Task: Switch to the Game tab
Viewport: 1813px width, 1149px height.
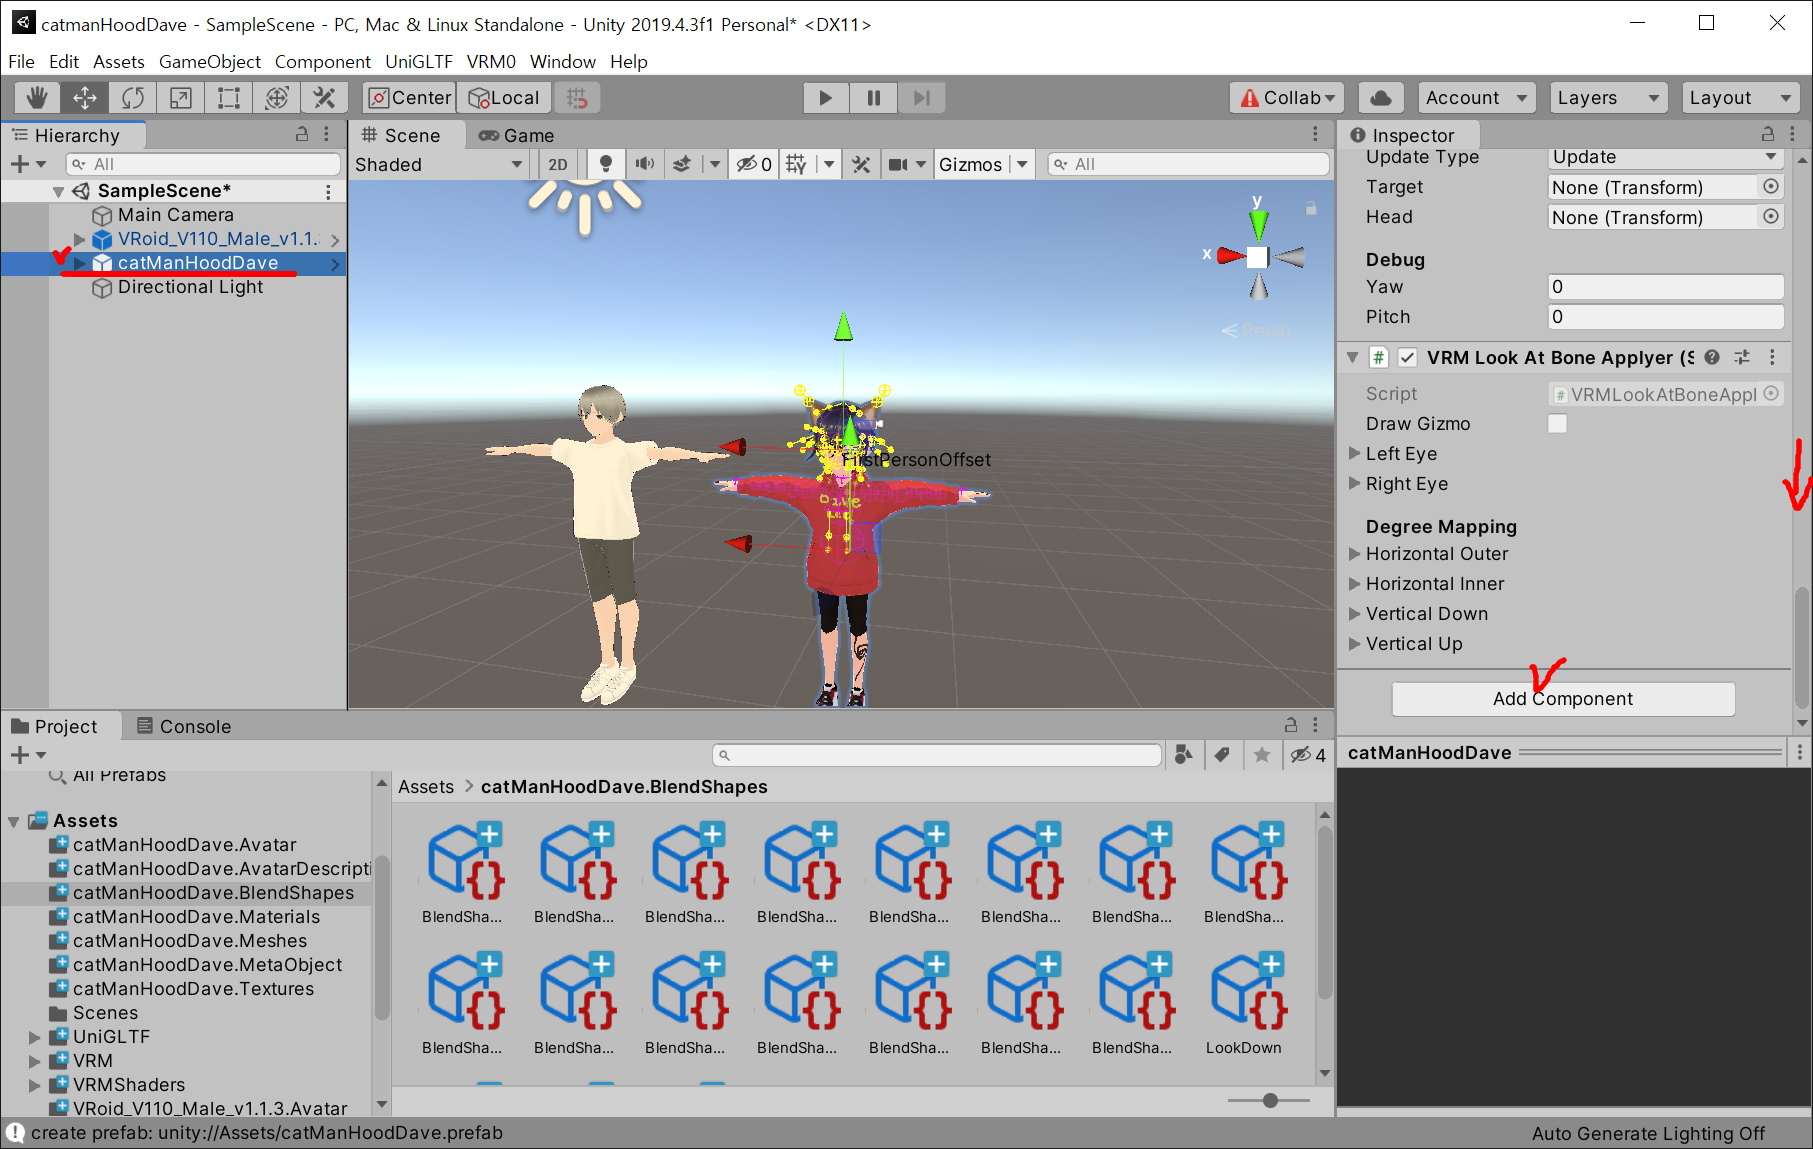Action: point(516,136)
